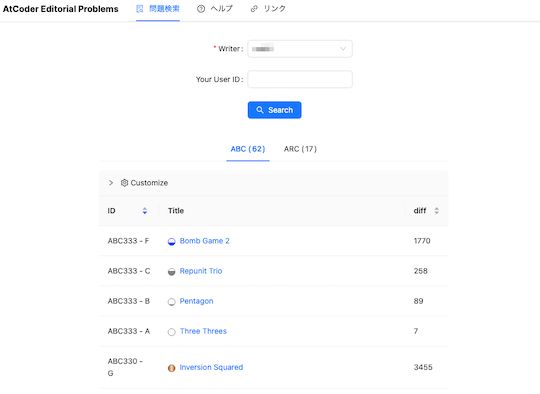Viewport: 540px width, 394px height.
Task: Switch to the ABC (62) tab
Action: [x=248, y=149]
